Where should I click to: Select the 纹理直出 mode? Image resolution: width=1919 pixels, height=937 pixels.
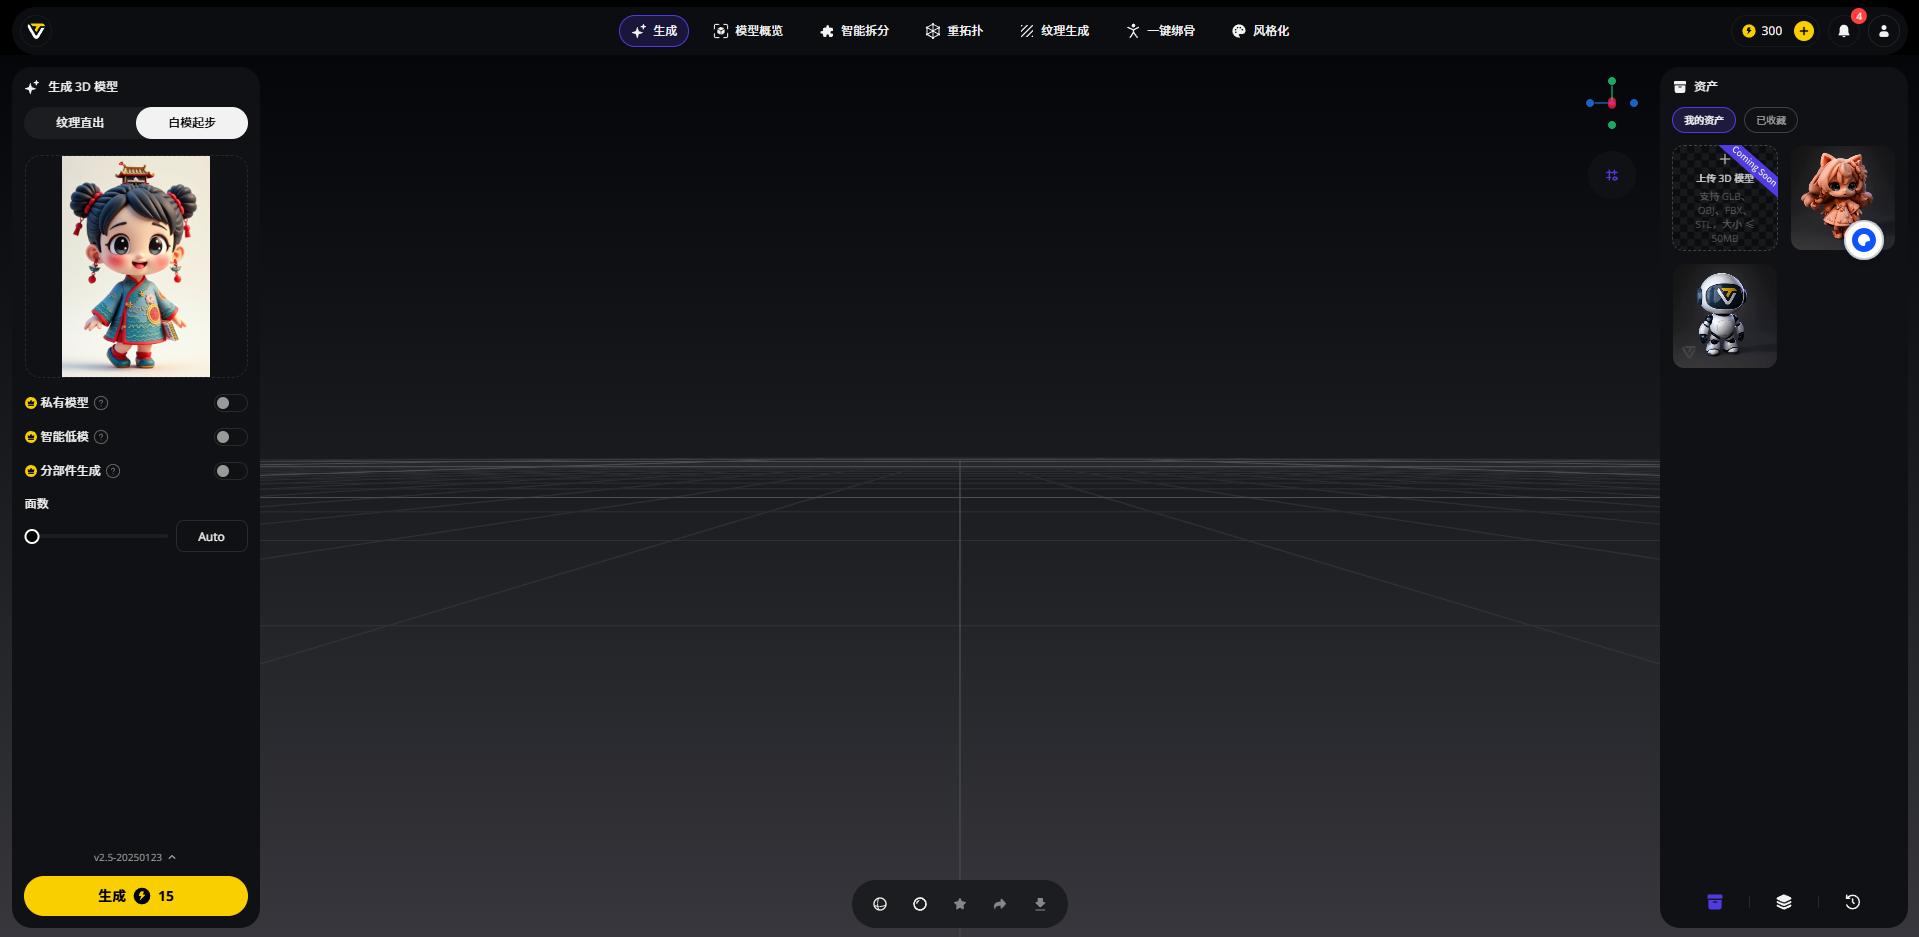(80, 123)
